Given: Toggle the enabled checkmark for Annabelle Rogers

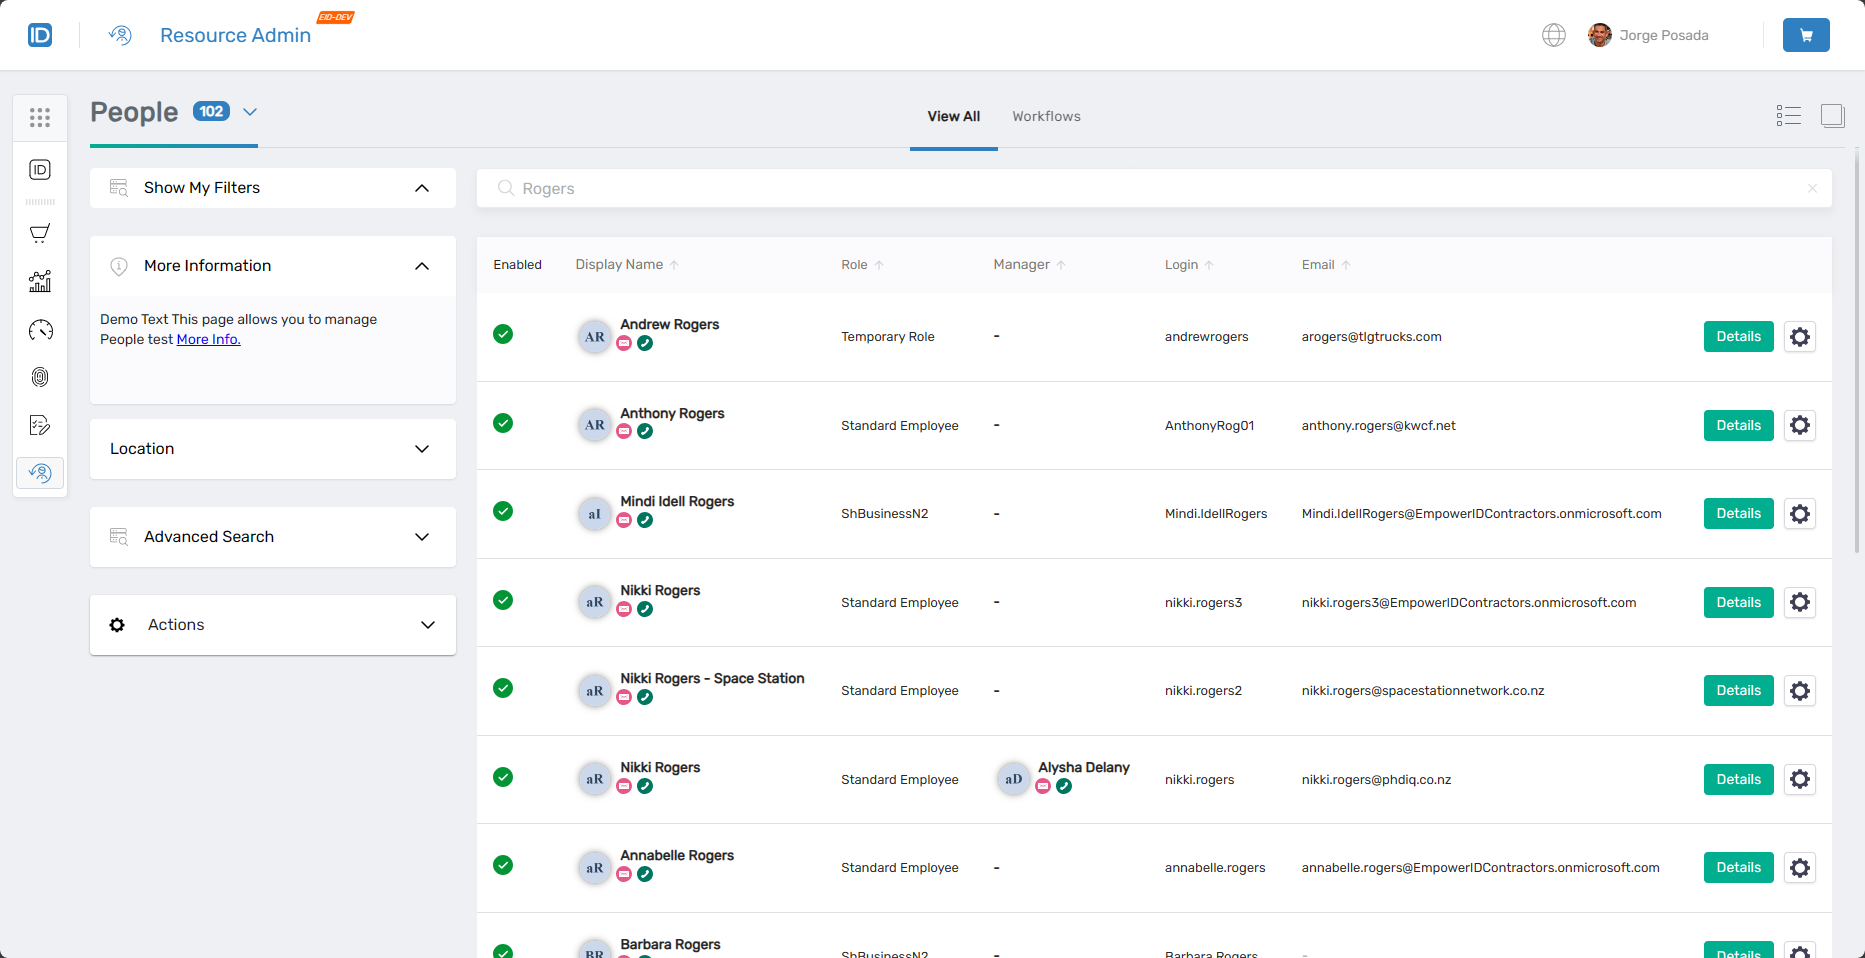Looking at the screenshot, I should [503, 865].
